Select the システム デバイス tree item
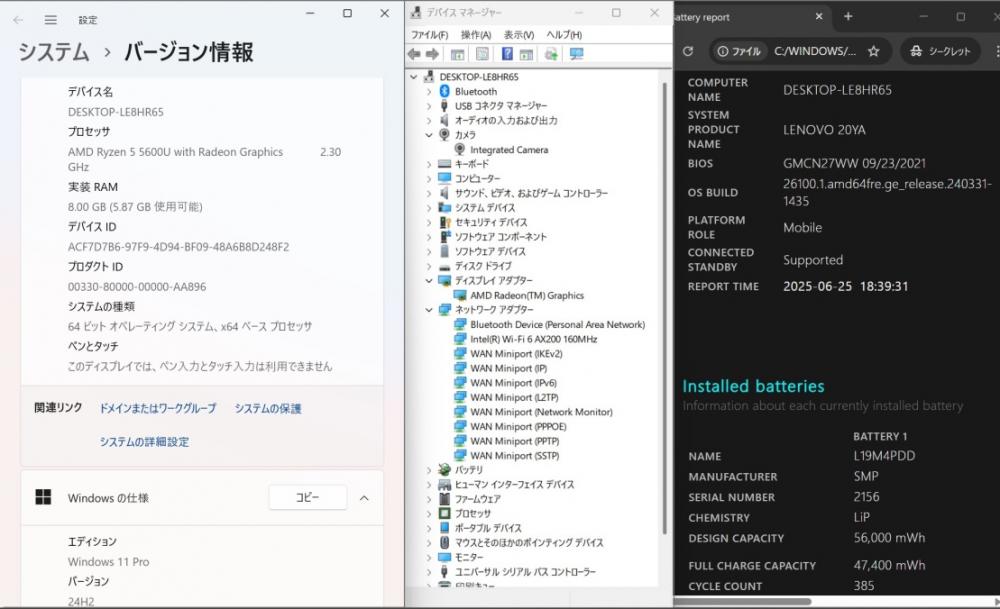 tap(485, 208)
